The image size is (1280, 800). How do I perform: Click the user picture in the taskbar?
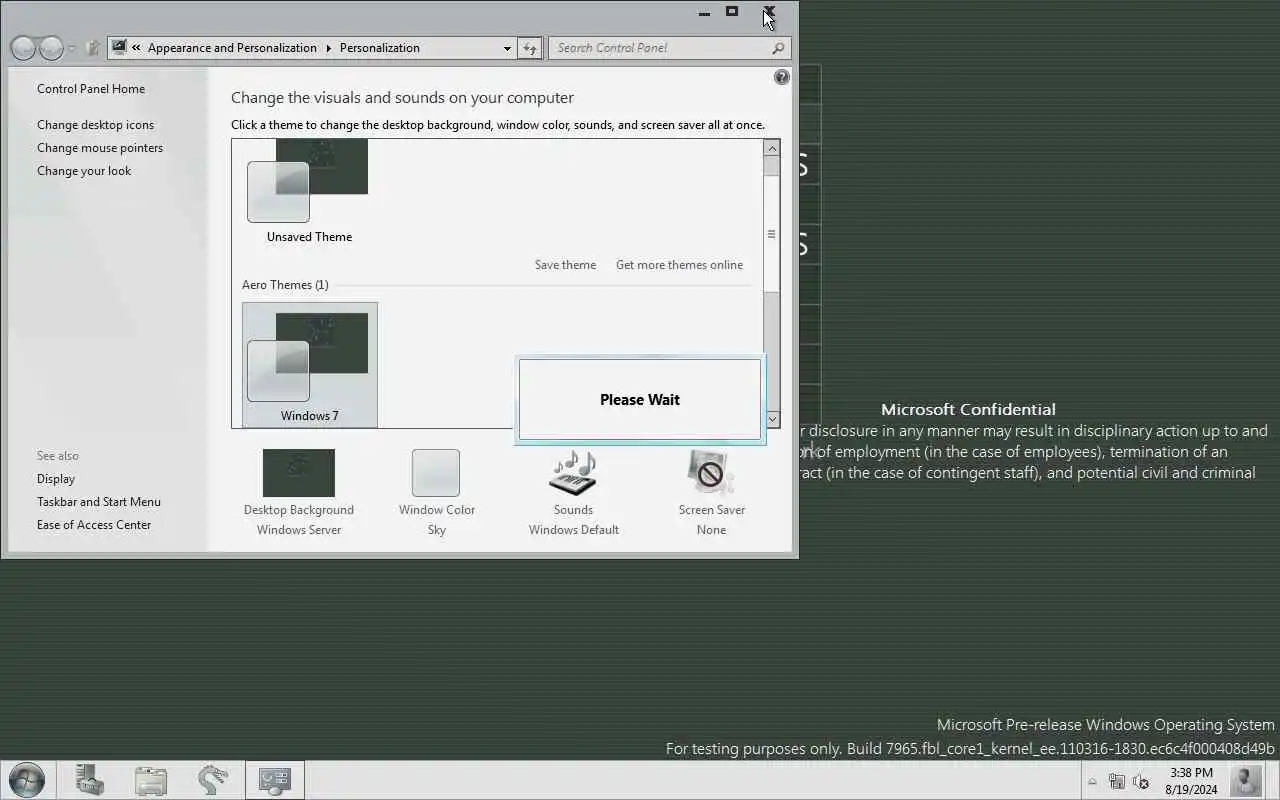click(x=1246, y=780)
